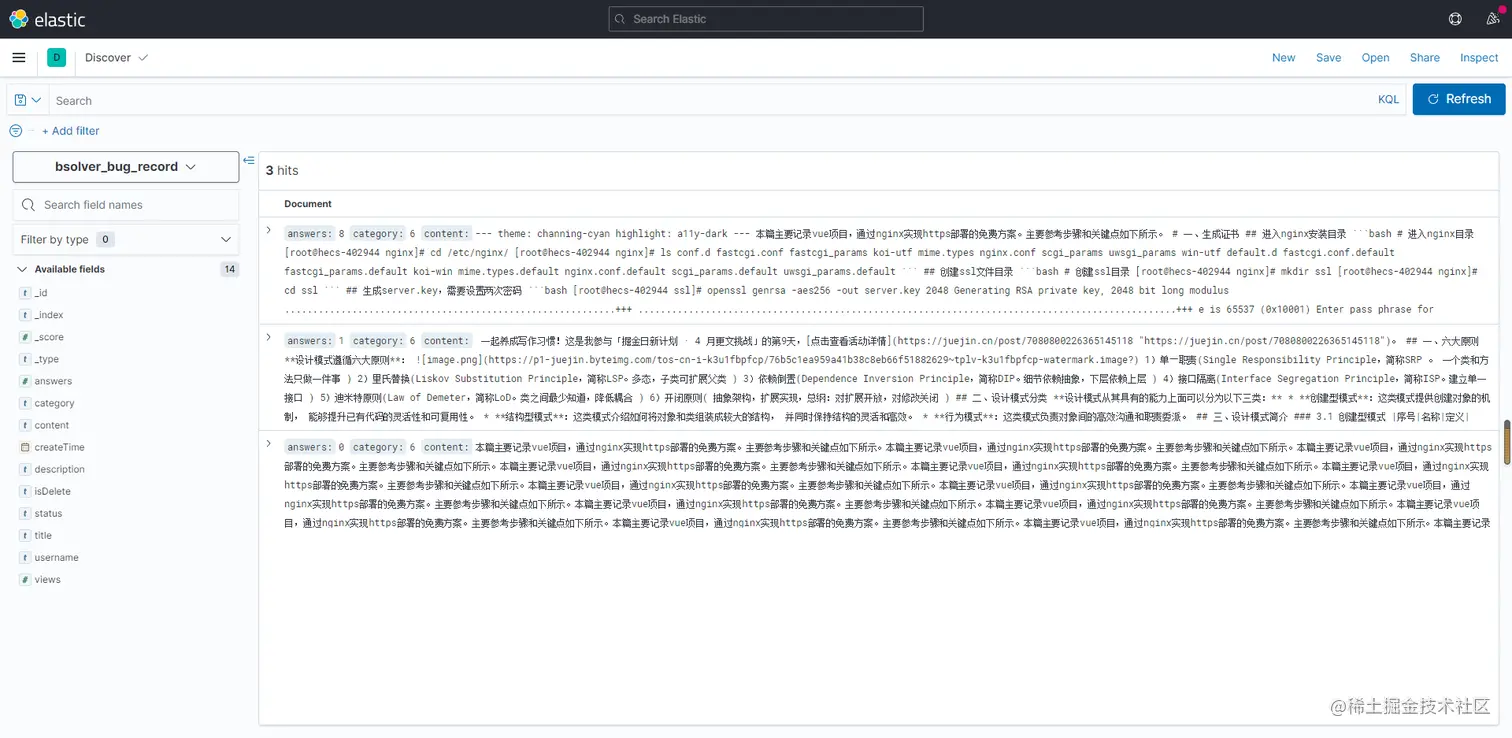Image resolution: width=1512 pixels, height=738 pixels.
Task: Click the views number type icon
Action: tap(24, 579)
